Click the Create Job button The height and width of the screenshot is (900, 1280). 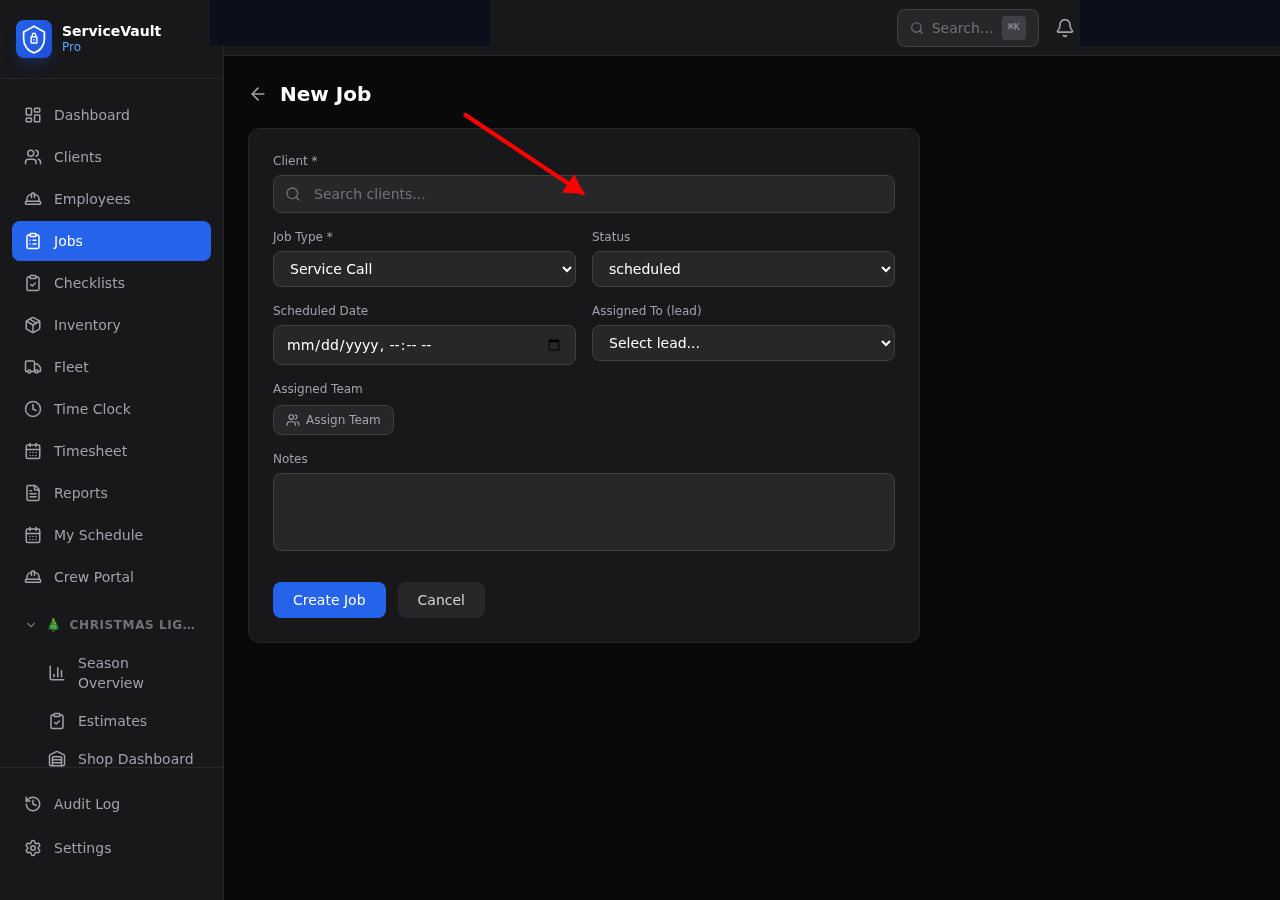[x=329, y=600]
